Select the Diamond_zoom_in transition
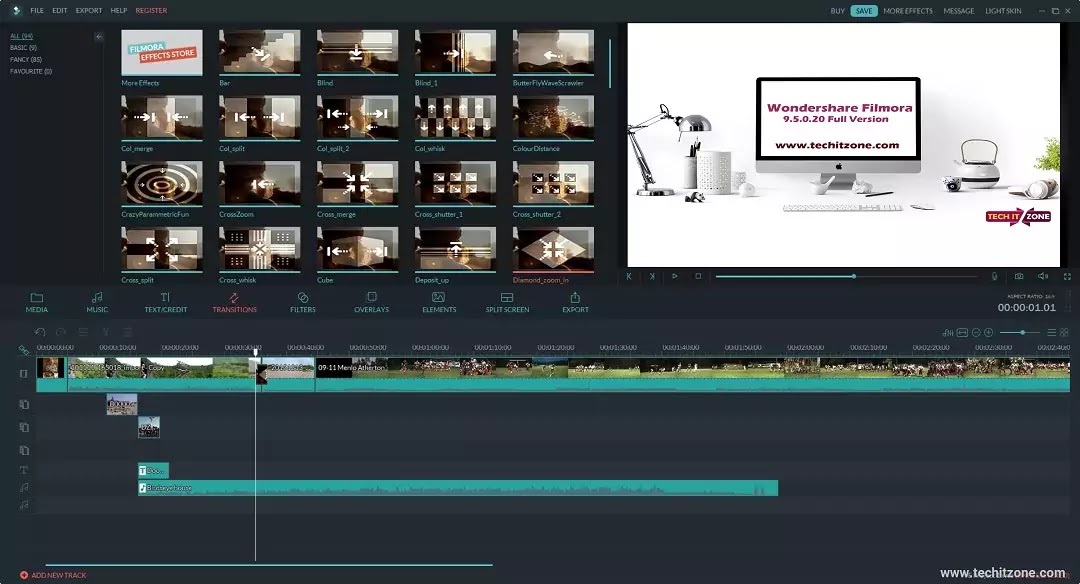 (553, 249)
